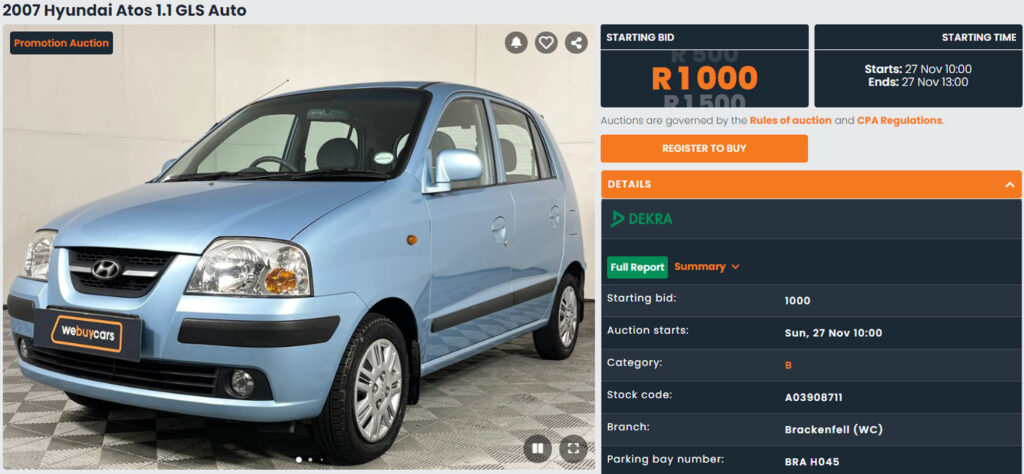
Task: Click the notification bell icon
Action: (516, 43)
